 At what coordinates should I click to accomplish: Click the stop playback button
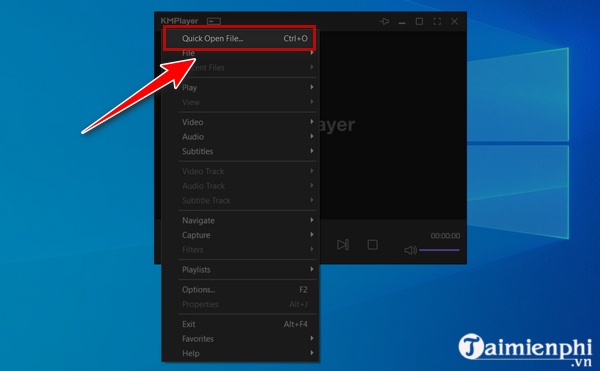373,244
